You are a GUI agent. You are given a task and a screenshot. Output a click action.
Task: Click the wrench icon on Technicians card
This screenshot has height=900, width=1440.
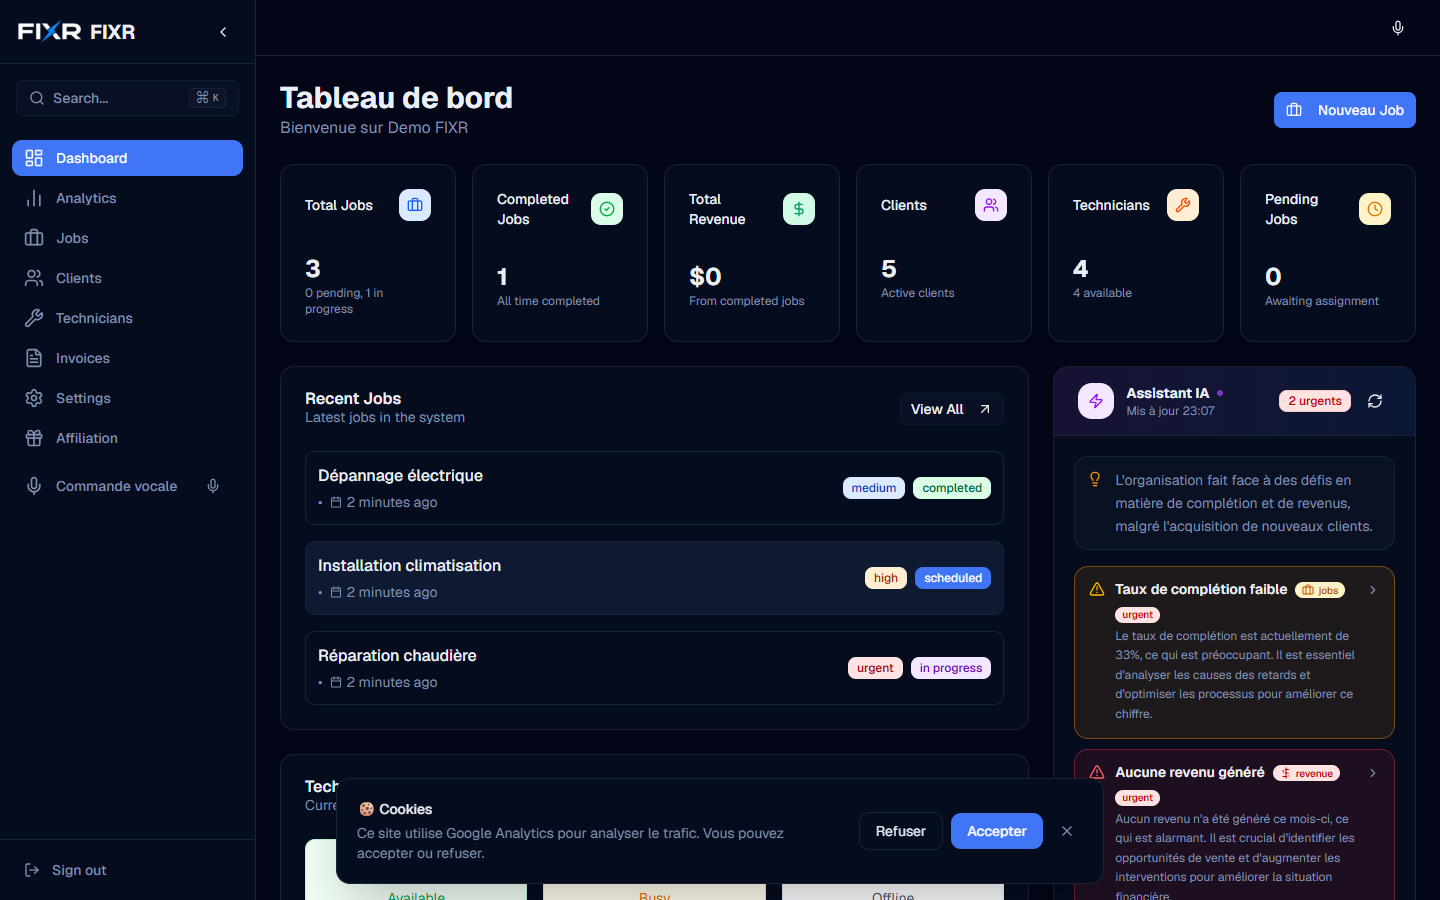click(1183, 205)
